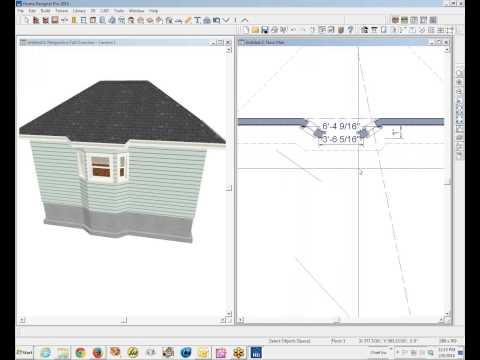Screen dimensions: 480x360
Task: Click the Save disk icon
Action: pos(265,30)
